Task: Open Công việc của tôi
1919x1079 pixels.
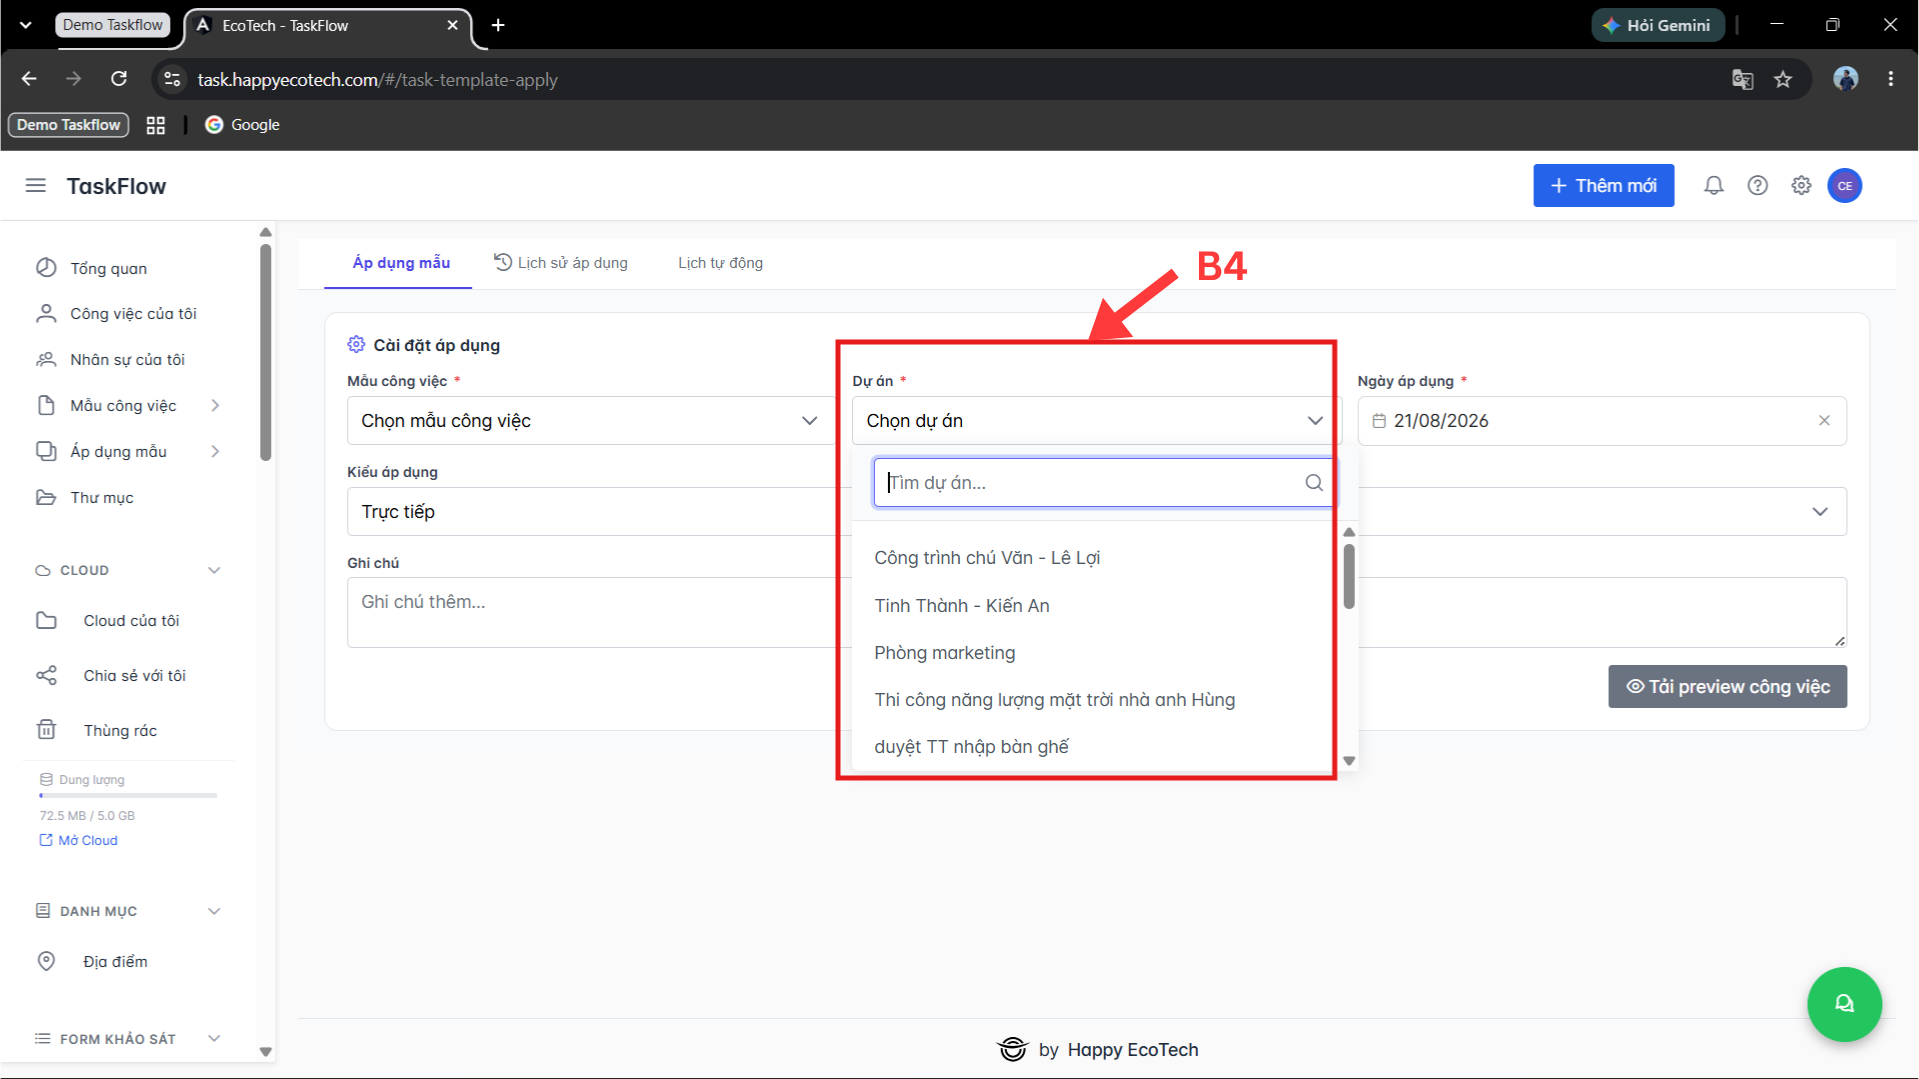Action: [133, 314]
